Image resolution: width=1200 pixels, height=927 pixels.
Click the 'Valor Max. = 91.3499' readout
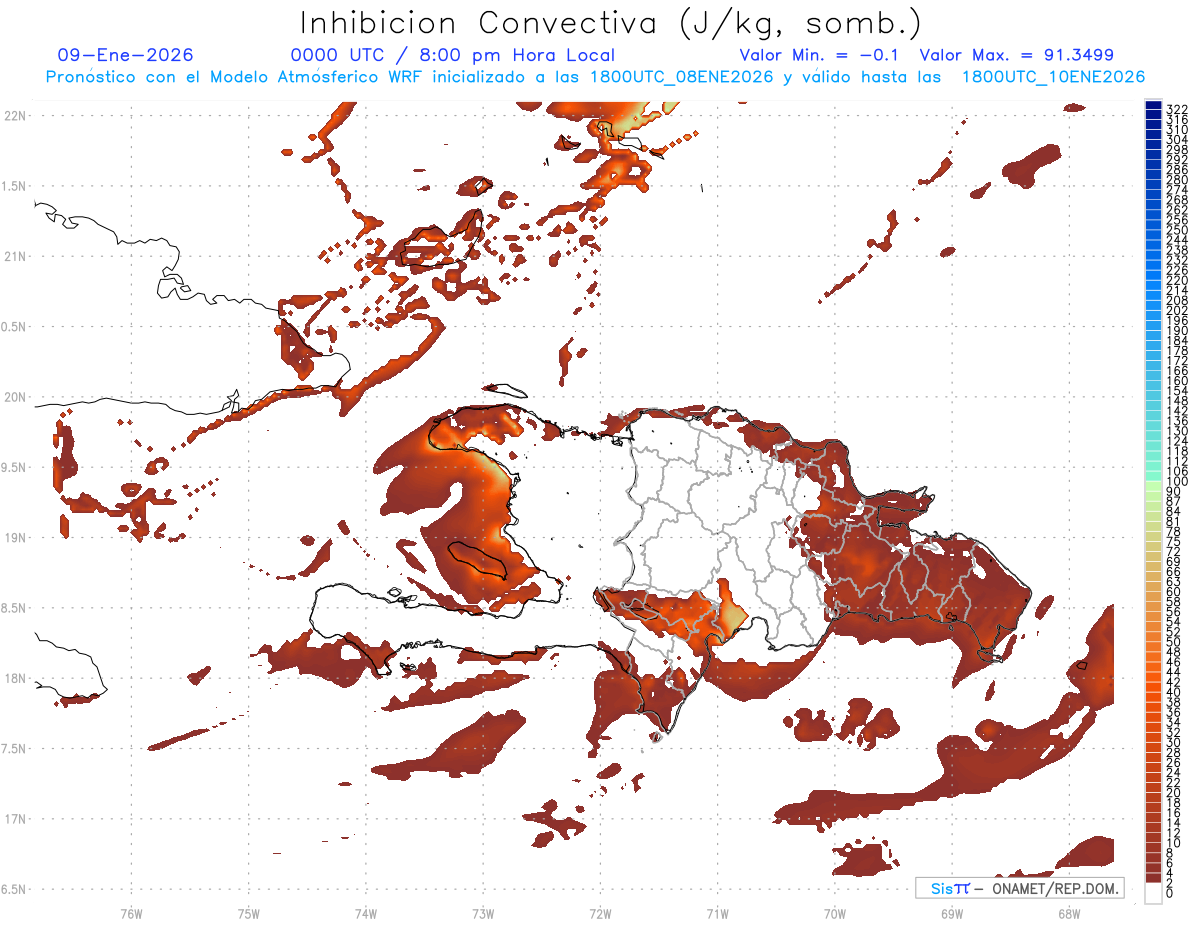(x=1016, y=56)
